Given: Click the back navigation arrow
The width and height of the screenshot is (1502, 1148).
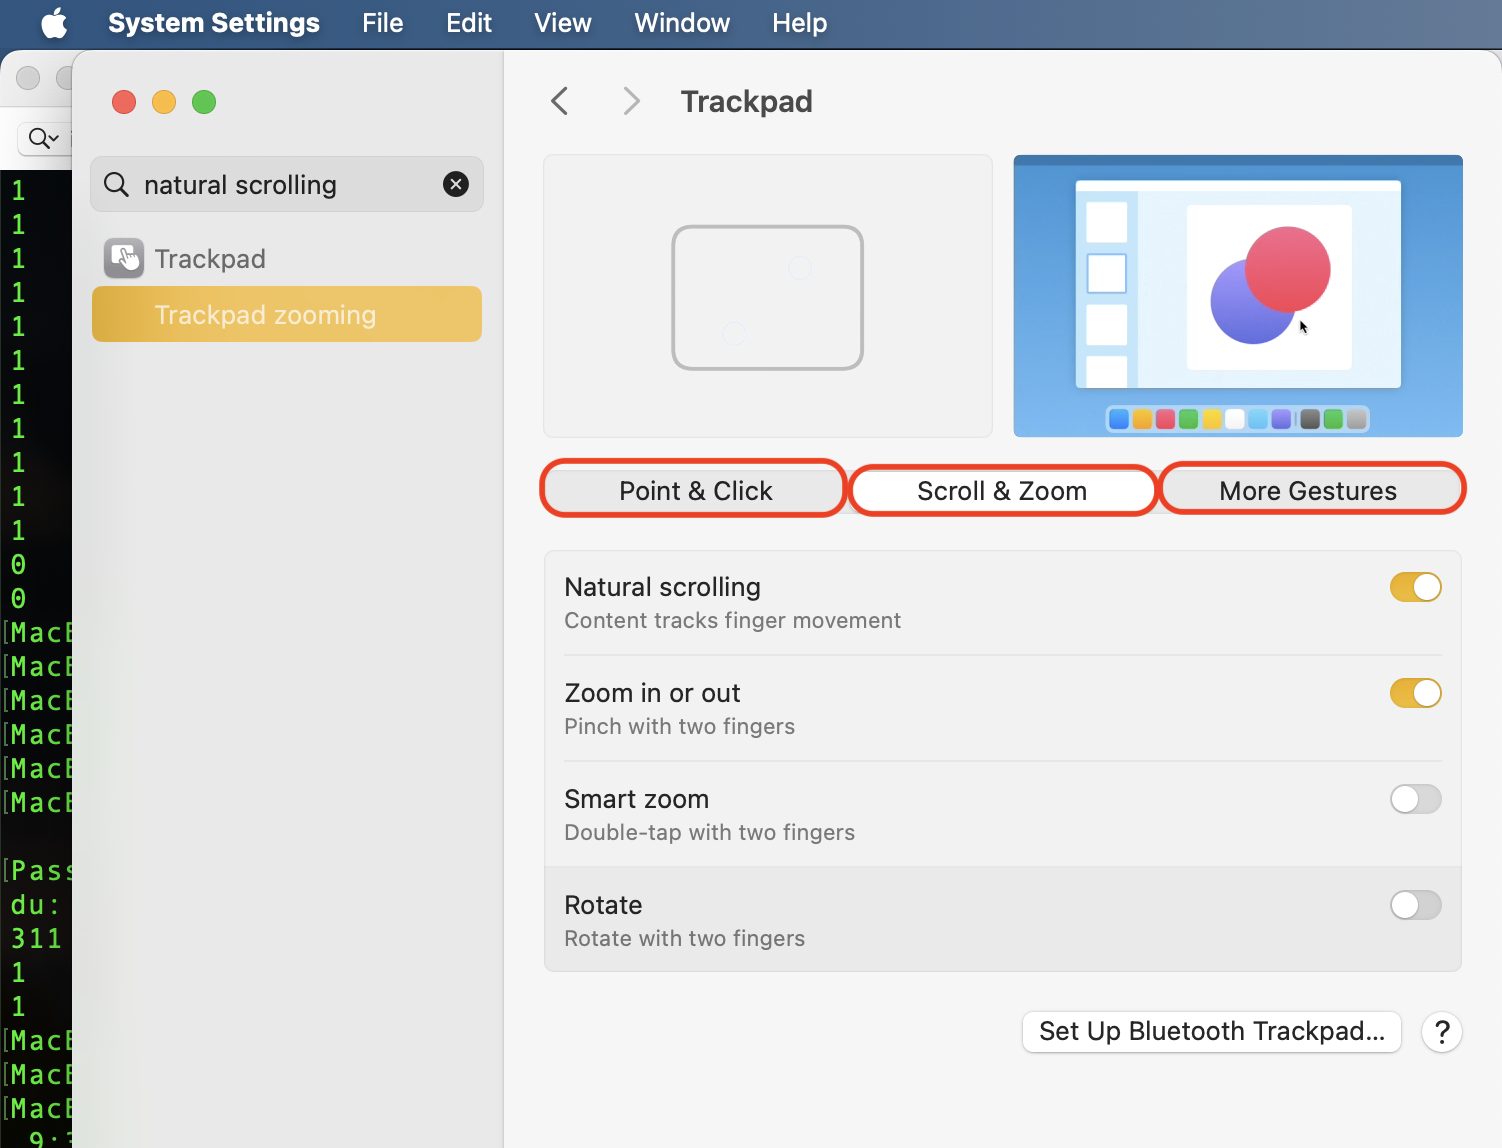Looking at the screenshot, I should click(560, 101).
